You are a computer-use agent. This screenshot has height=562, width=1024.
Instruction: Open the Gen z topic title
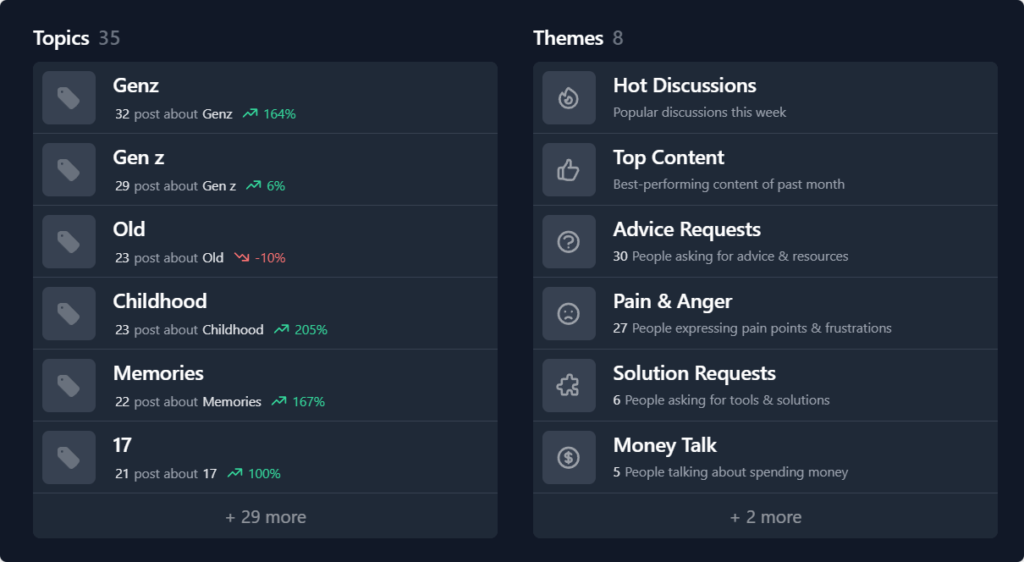coord(139,157)
